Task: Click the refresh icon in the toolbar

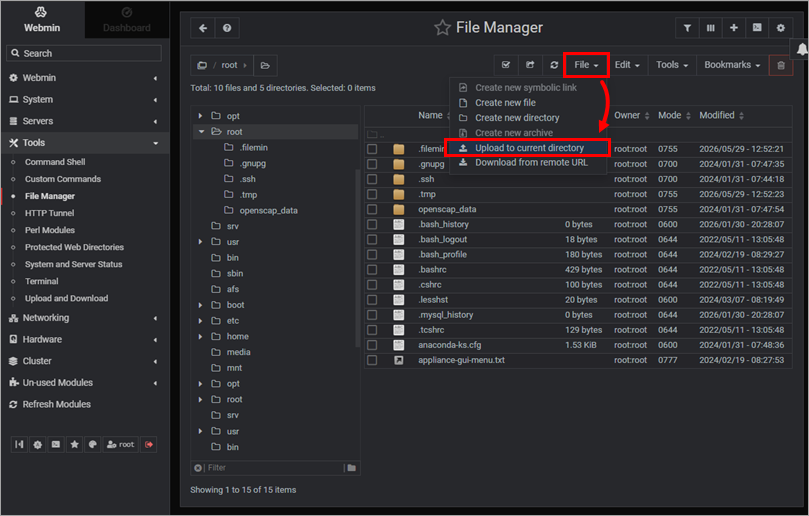Action: tap(554, 65)
